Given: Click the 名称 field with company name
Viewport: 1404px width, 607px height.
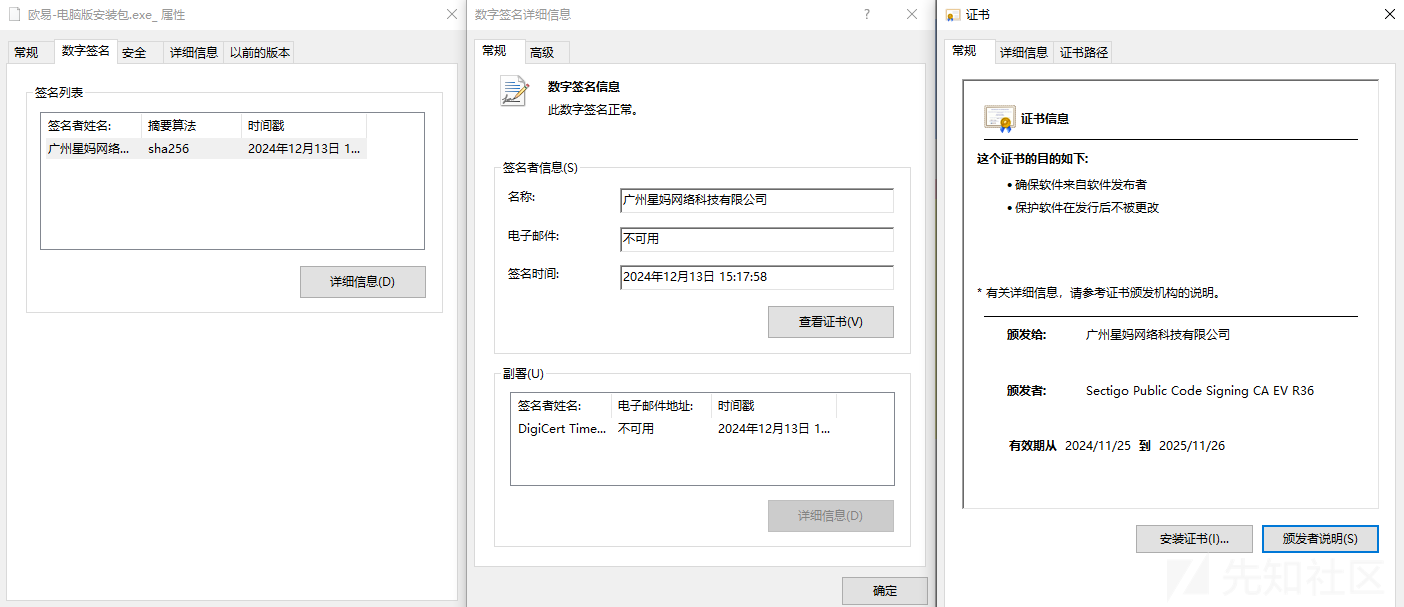Looking at the screenshot, I should tap(757, 200).
